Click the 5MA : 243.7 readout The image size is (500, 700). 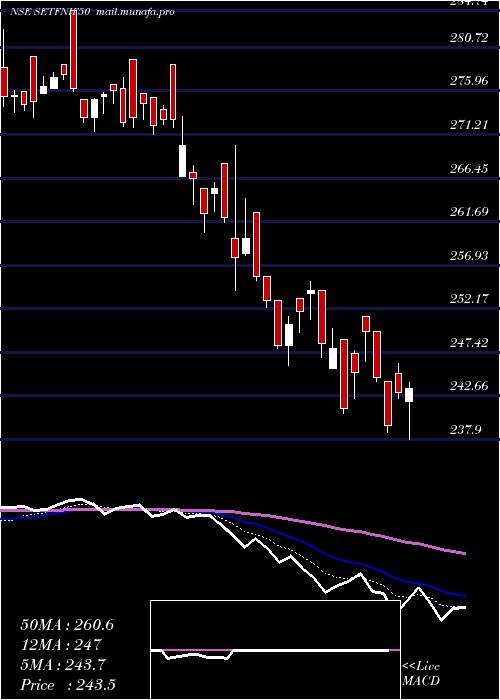pyautogui.click(x=63, y=665)
